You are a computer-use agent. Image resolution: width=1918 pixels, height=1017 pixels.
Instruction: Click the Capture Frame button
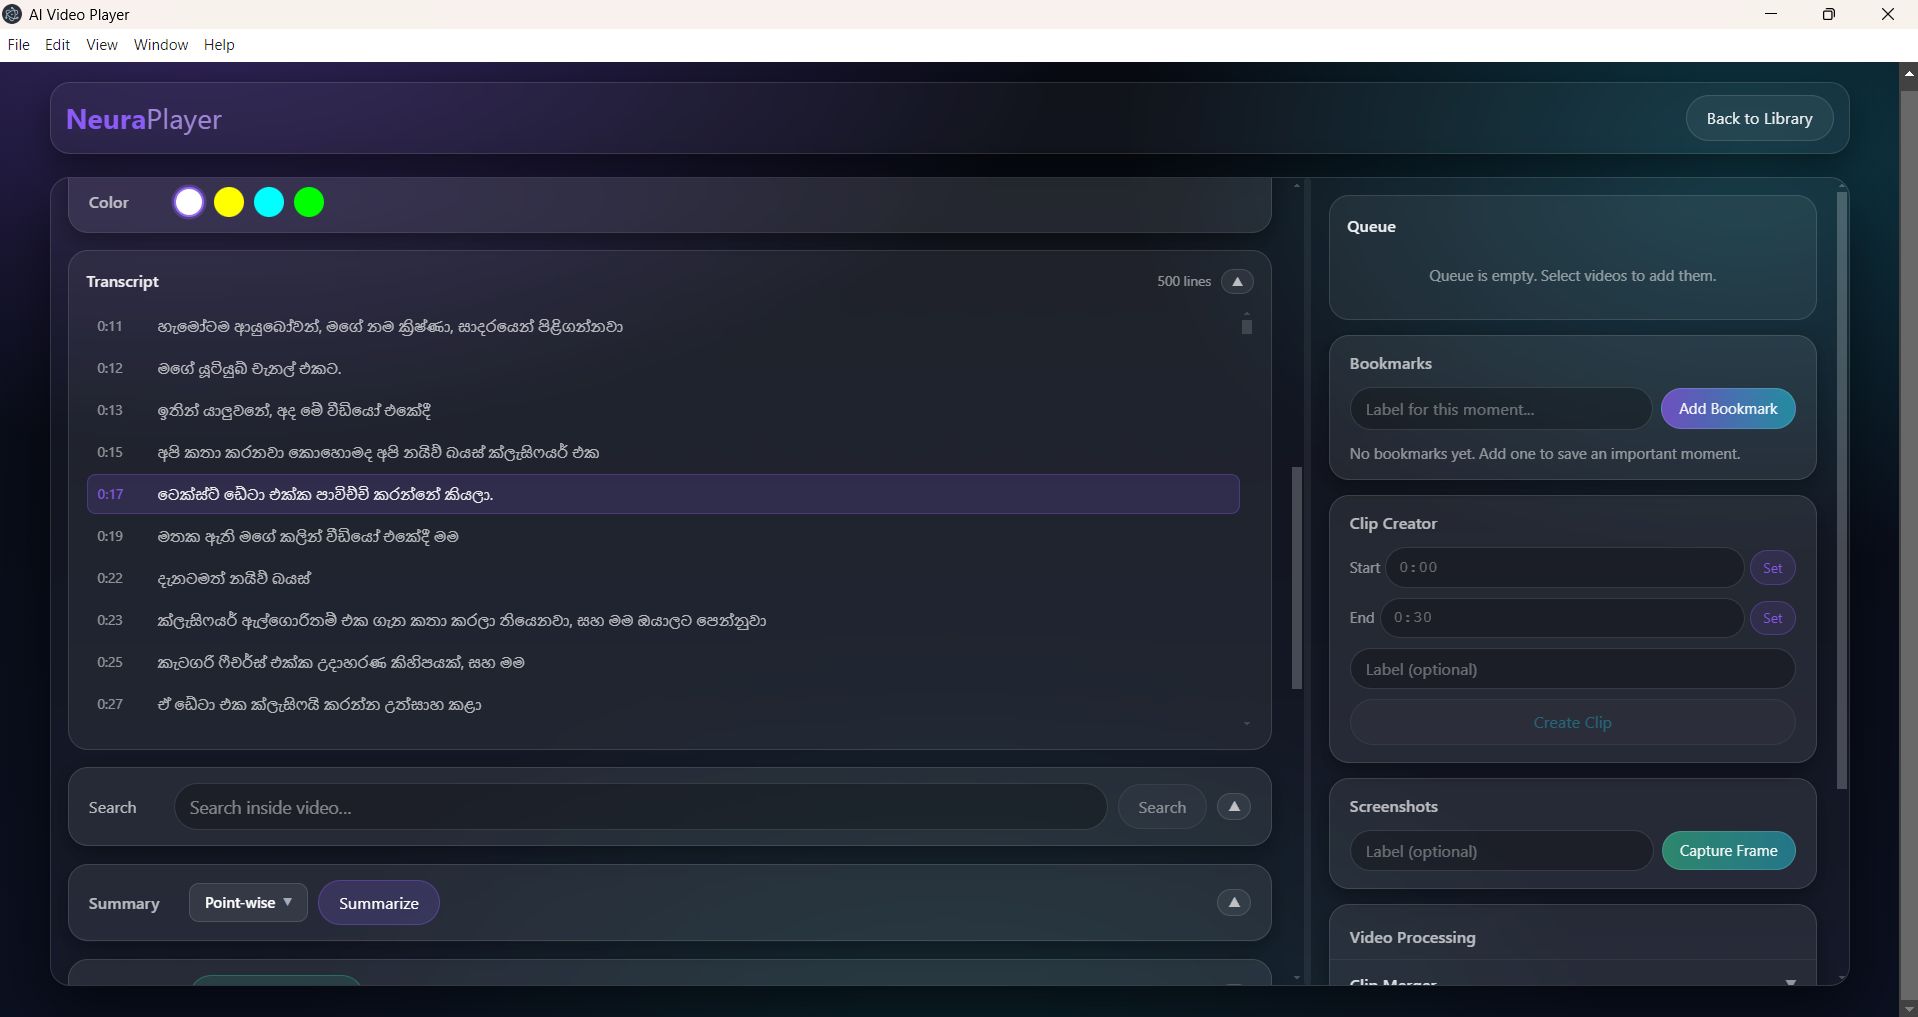click(x=1728, y=851)
